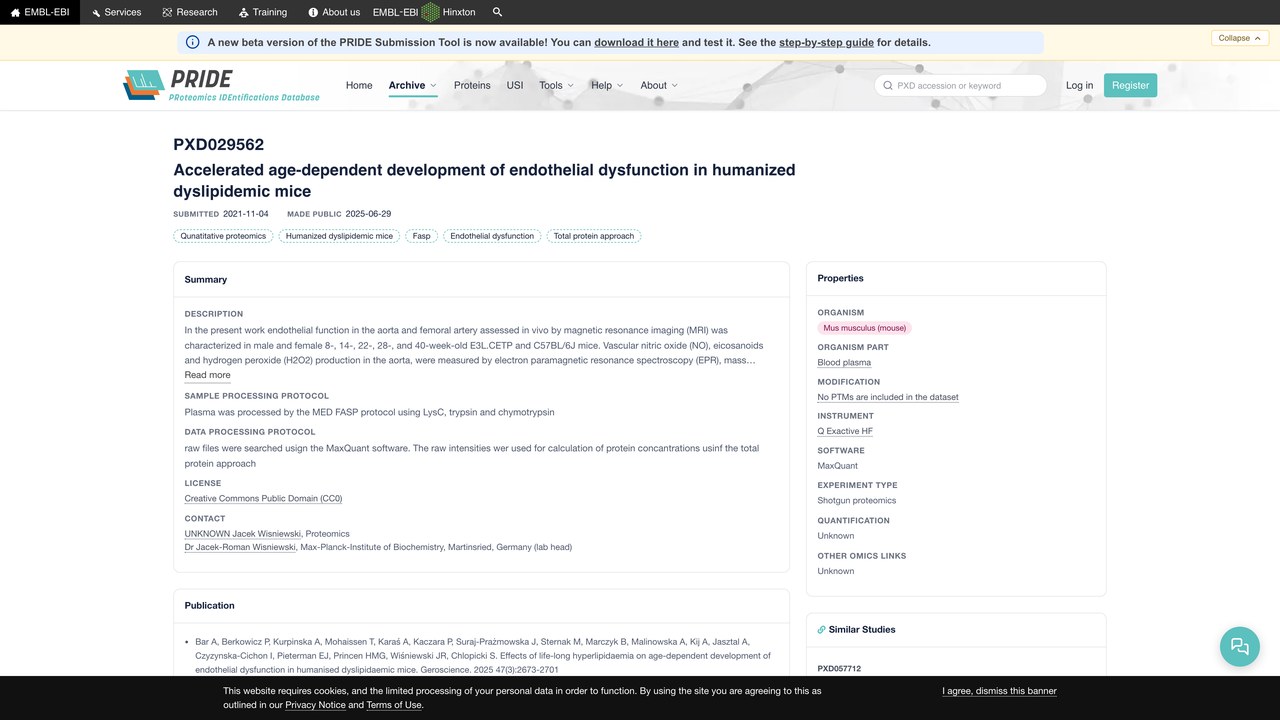Open the USI page

click(515, 86)
